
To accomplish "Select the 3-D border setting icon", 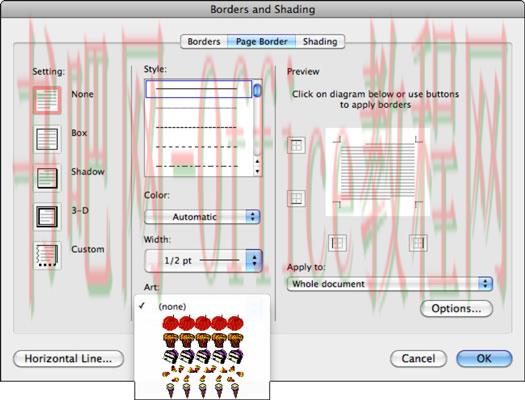I will tap(47, 217).
